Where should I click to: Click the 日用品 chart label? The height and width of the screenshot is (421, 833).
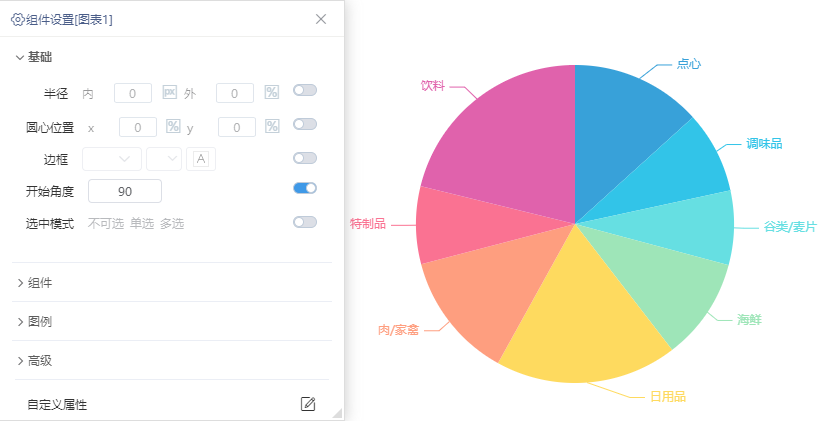(668, 397)
